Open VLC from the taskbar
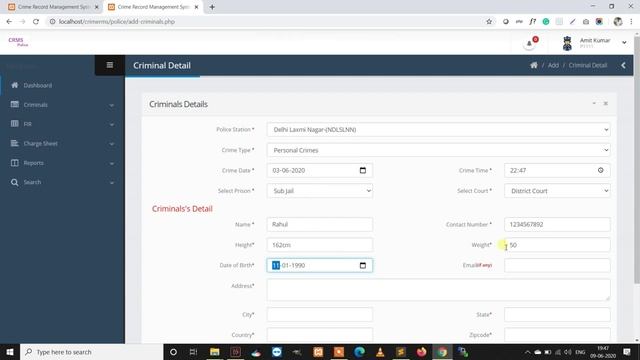Viewport: 640px width, 360px height. pos(380,352)
